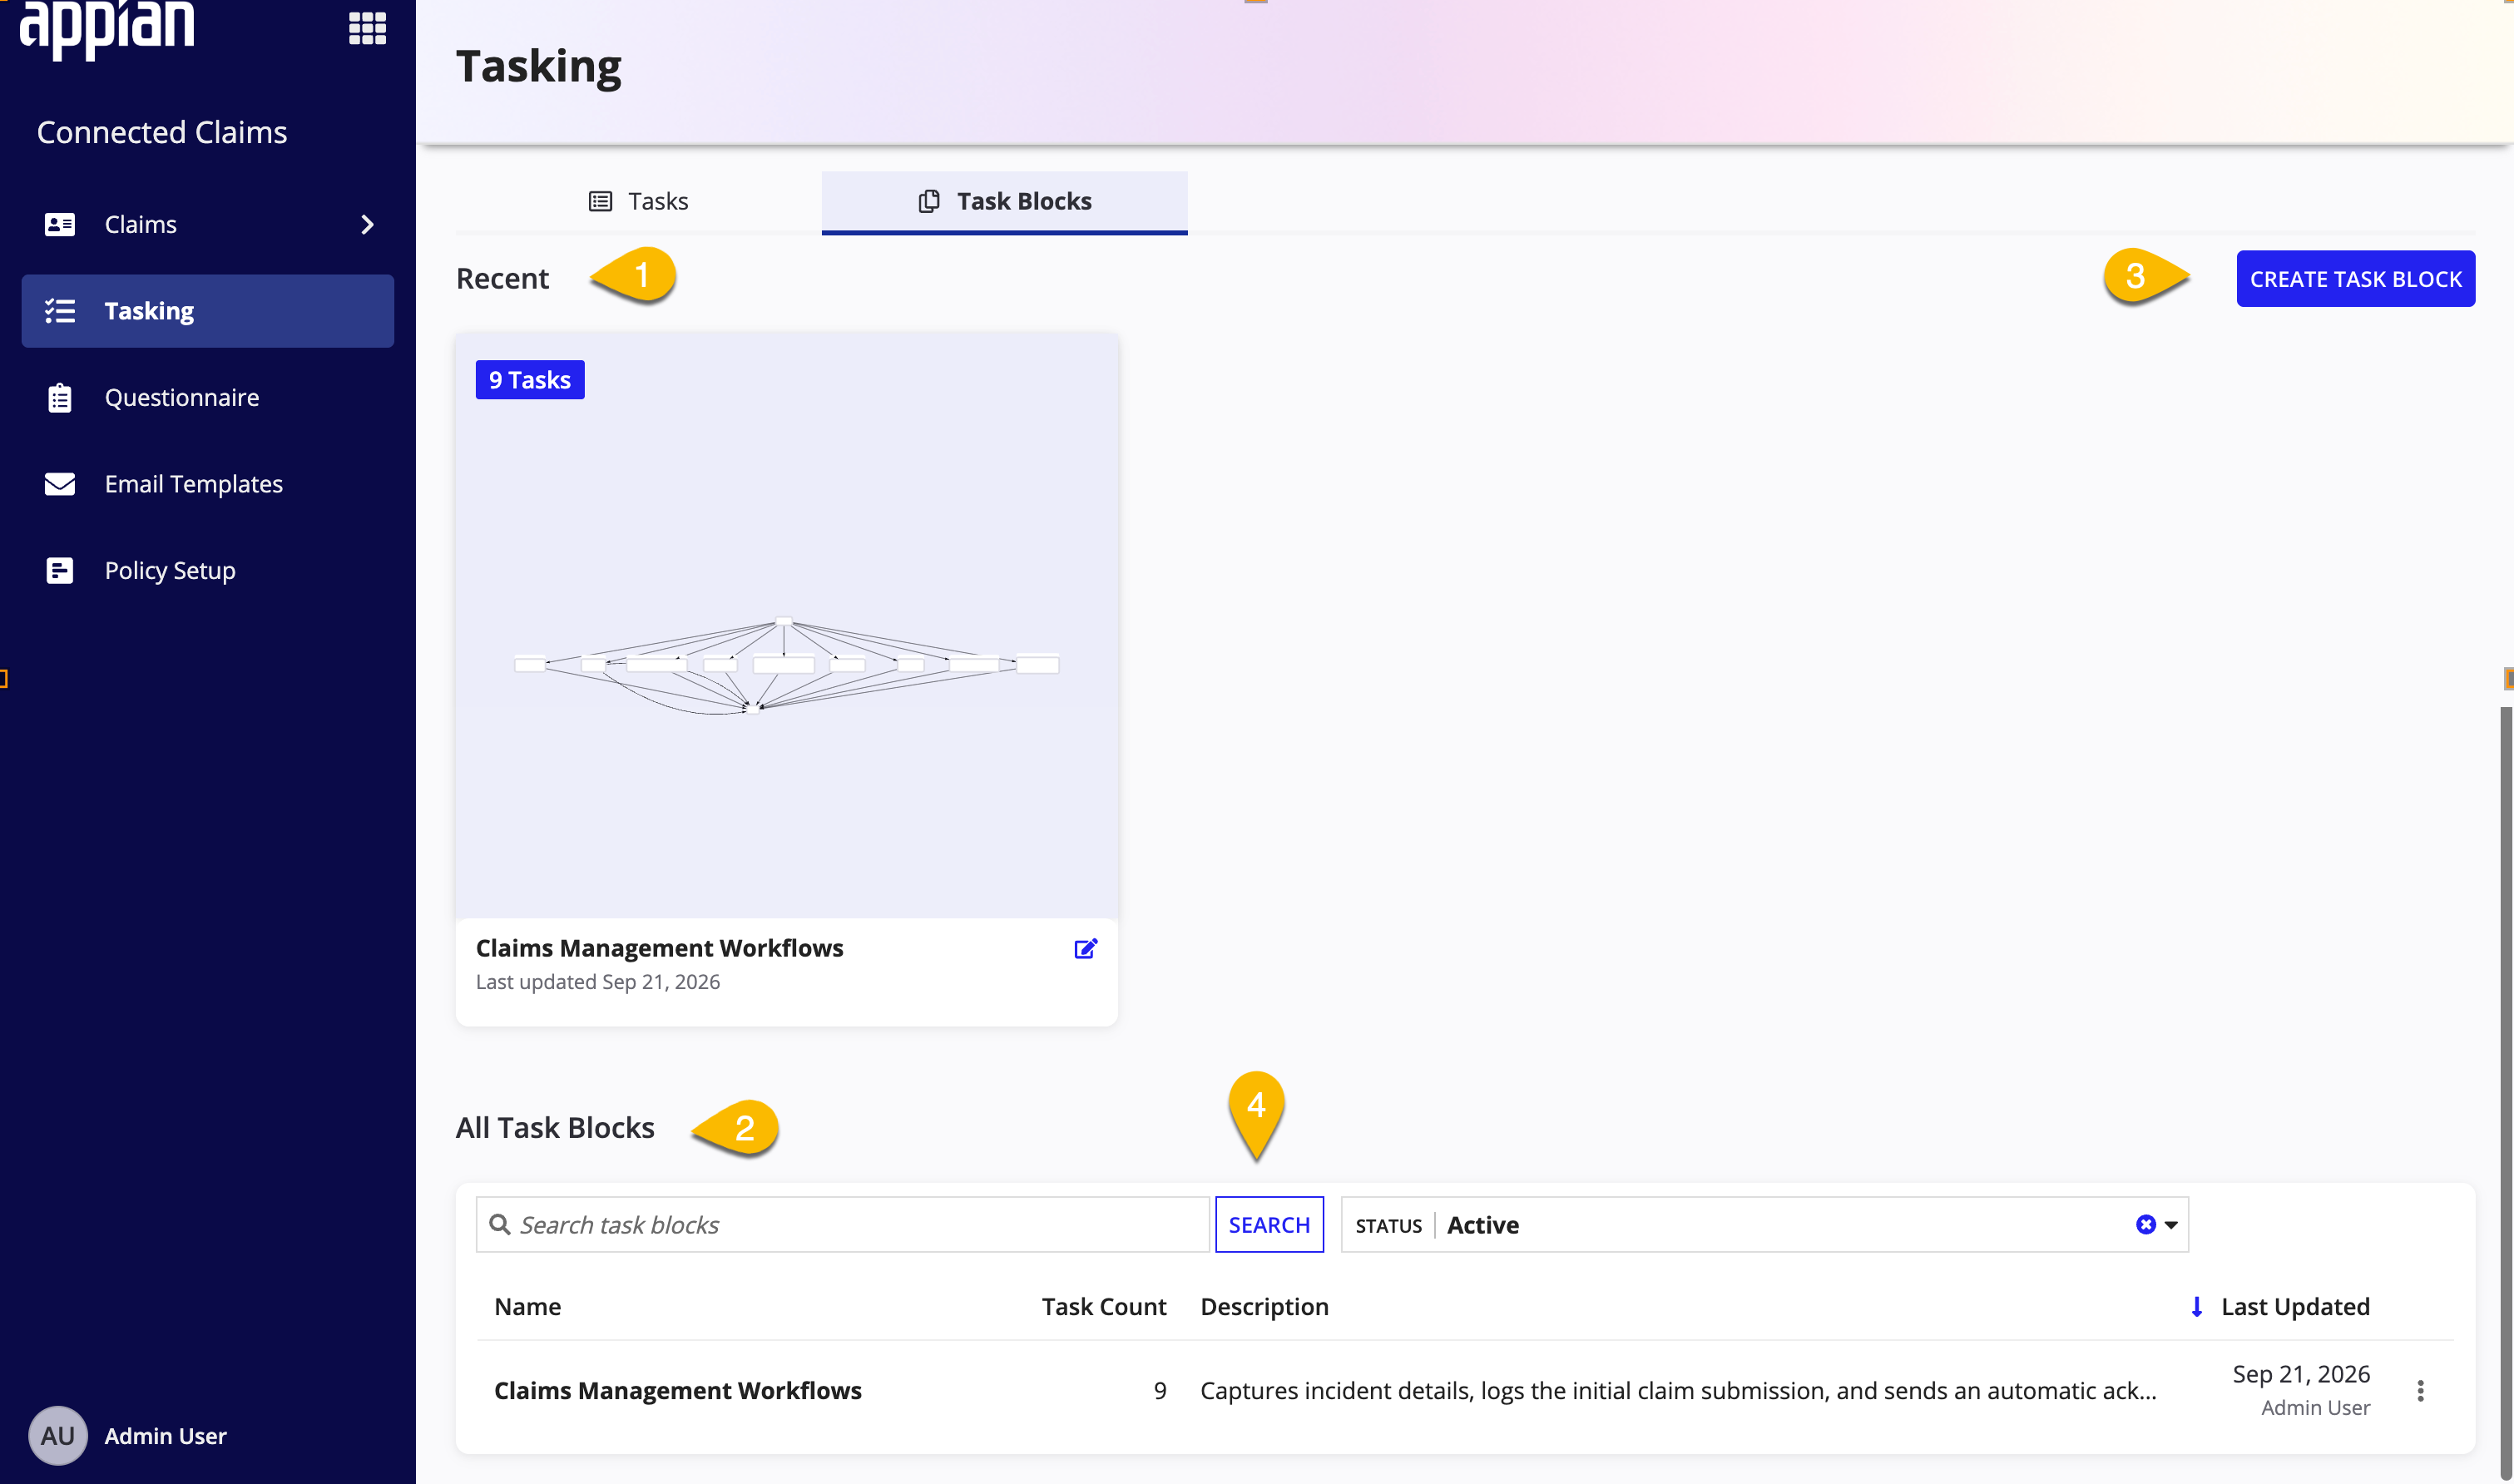Focus the Search task blocks field
The width and height of the screenshot is (2514, 1484).
(843, 1224)
